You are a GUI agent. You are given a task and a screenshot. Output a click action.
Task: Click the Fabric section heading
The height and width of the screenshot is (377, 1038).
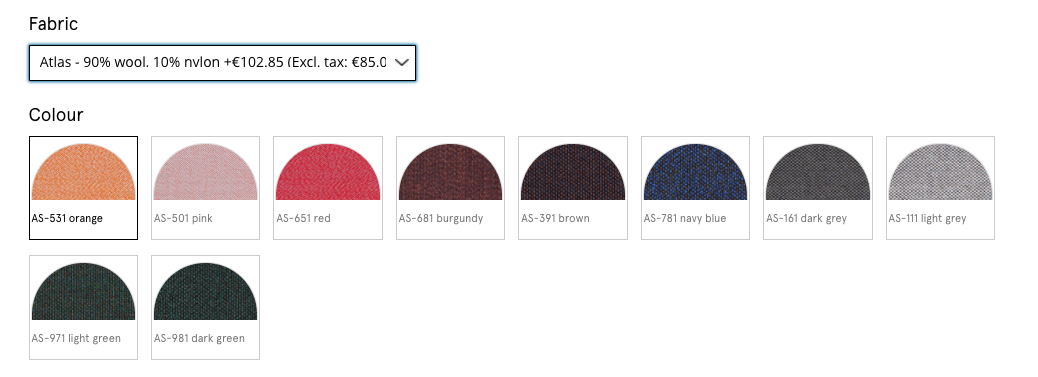[x=54, y=24]
